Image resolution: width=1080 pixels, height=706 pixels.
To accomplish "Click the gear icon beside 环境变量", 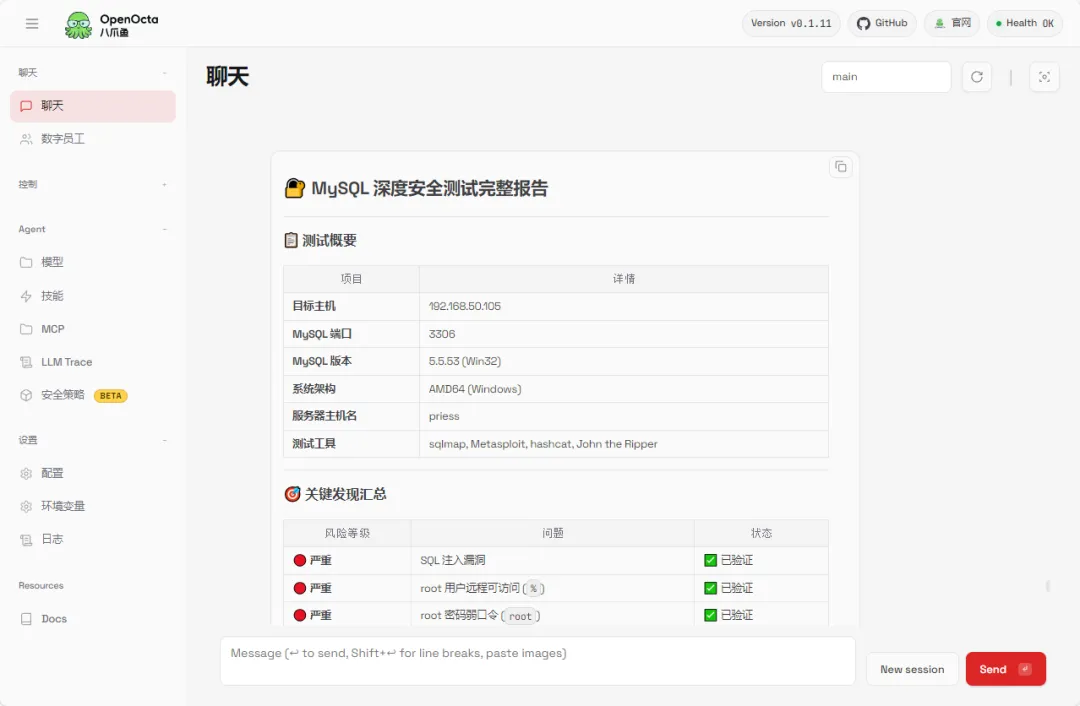I will [x=26, y=506].
